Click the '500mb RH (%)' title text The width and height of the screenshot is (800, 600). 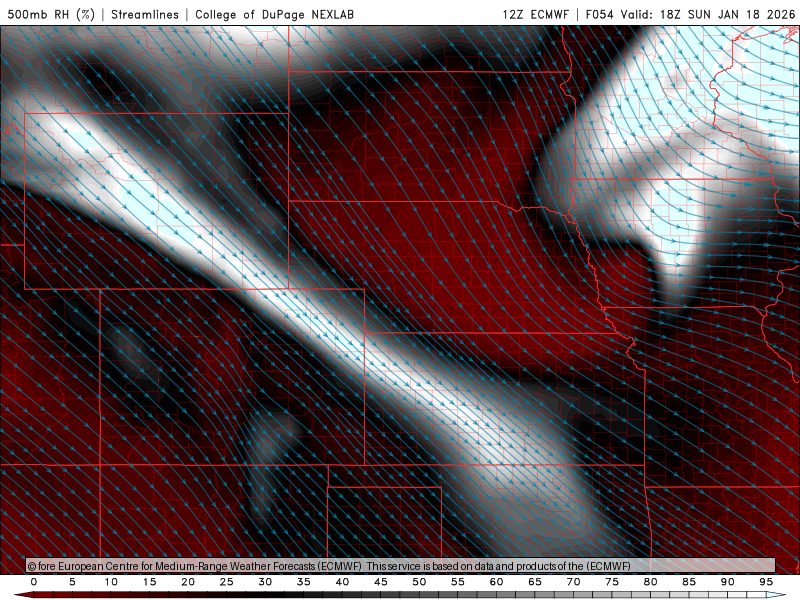(x=52, y=14)
